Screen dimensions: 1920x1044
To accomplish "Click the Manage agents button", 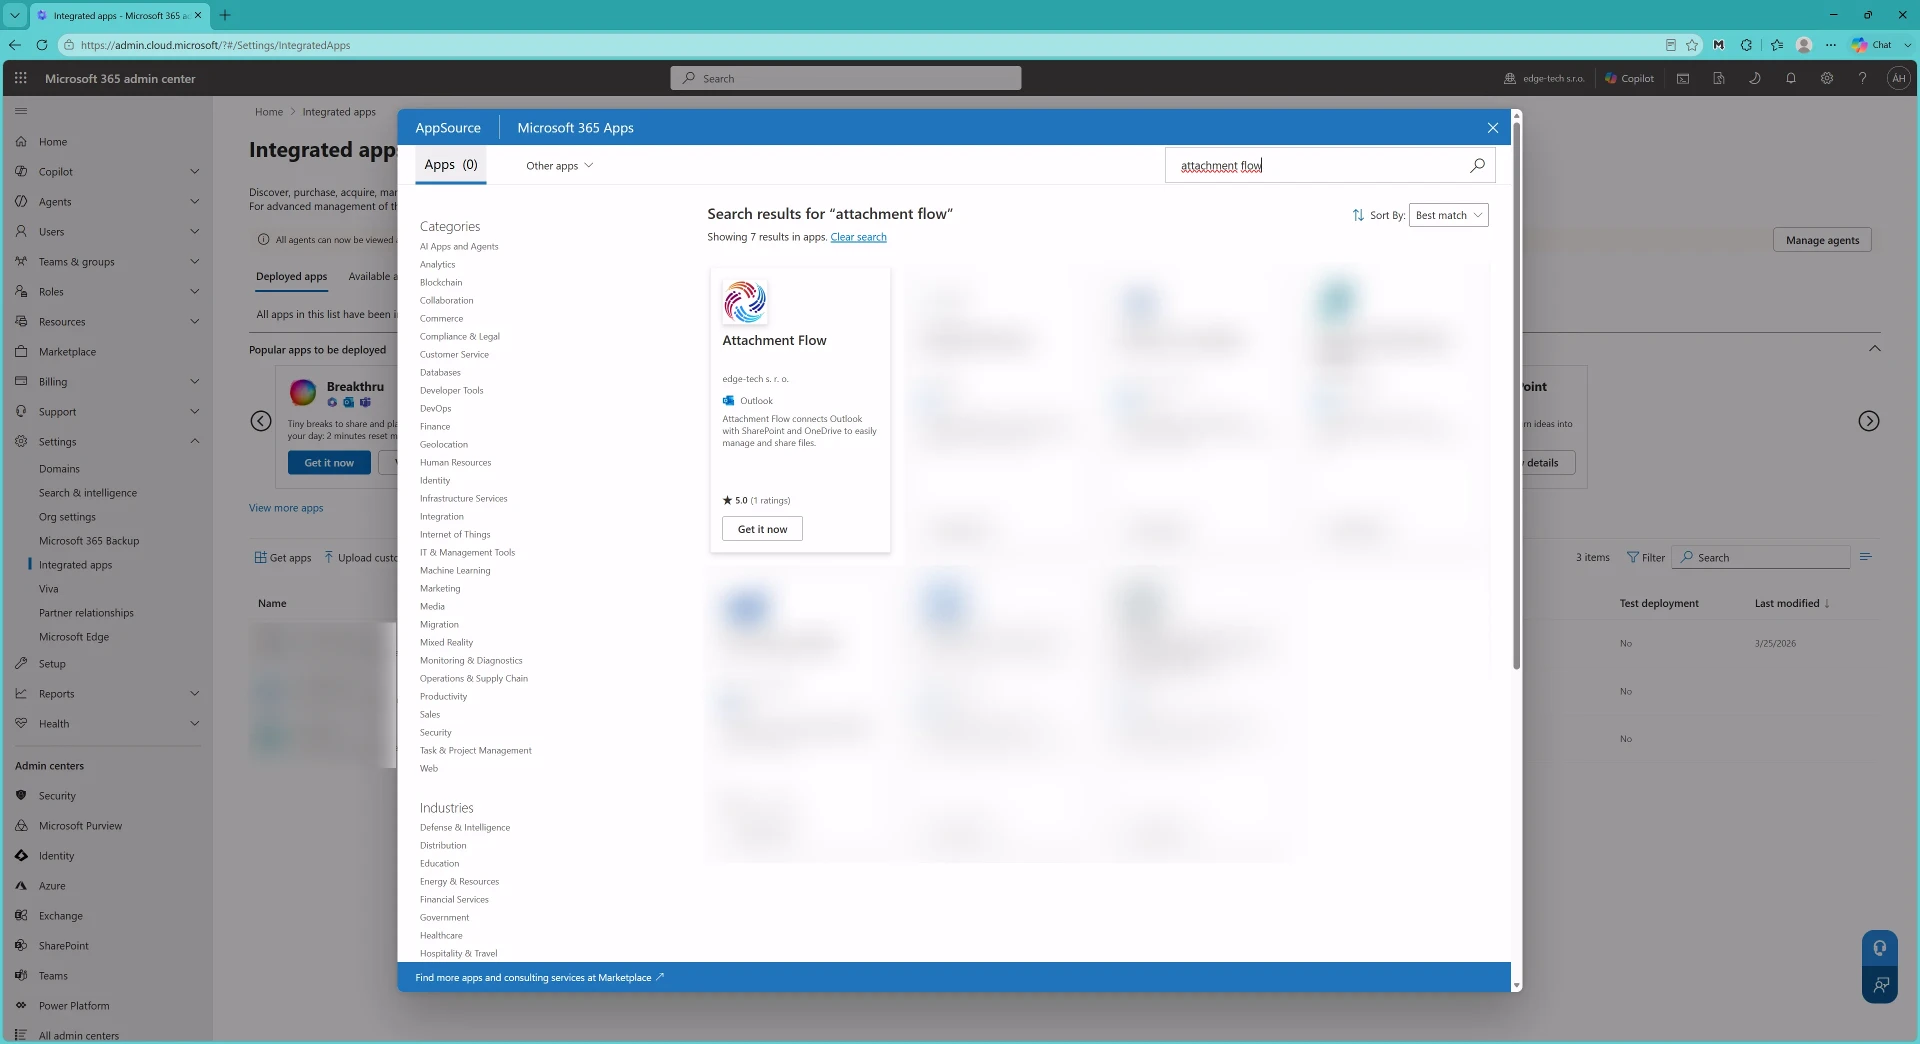I will (x=1822, y=240).
